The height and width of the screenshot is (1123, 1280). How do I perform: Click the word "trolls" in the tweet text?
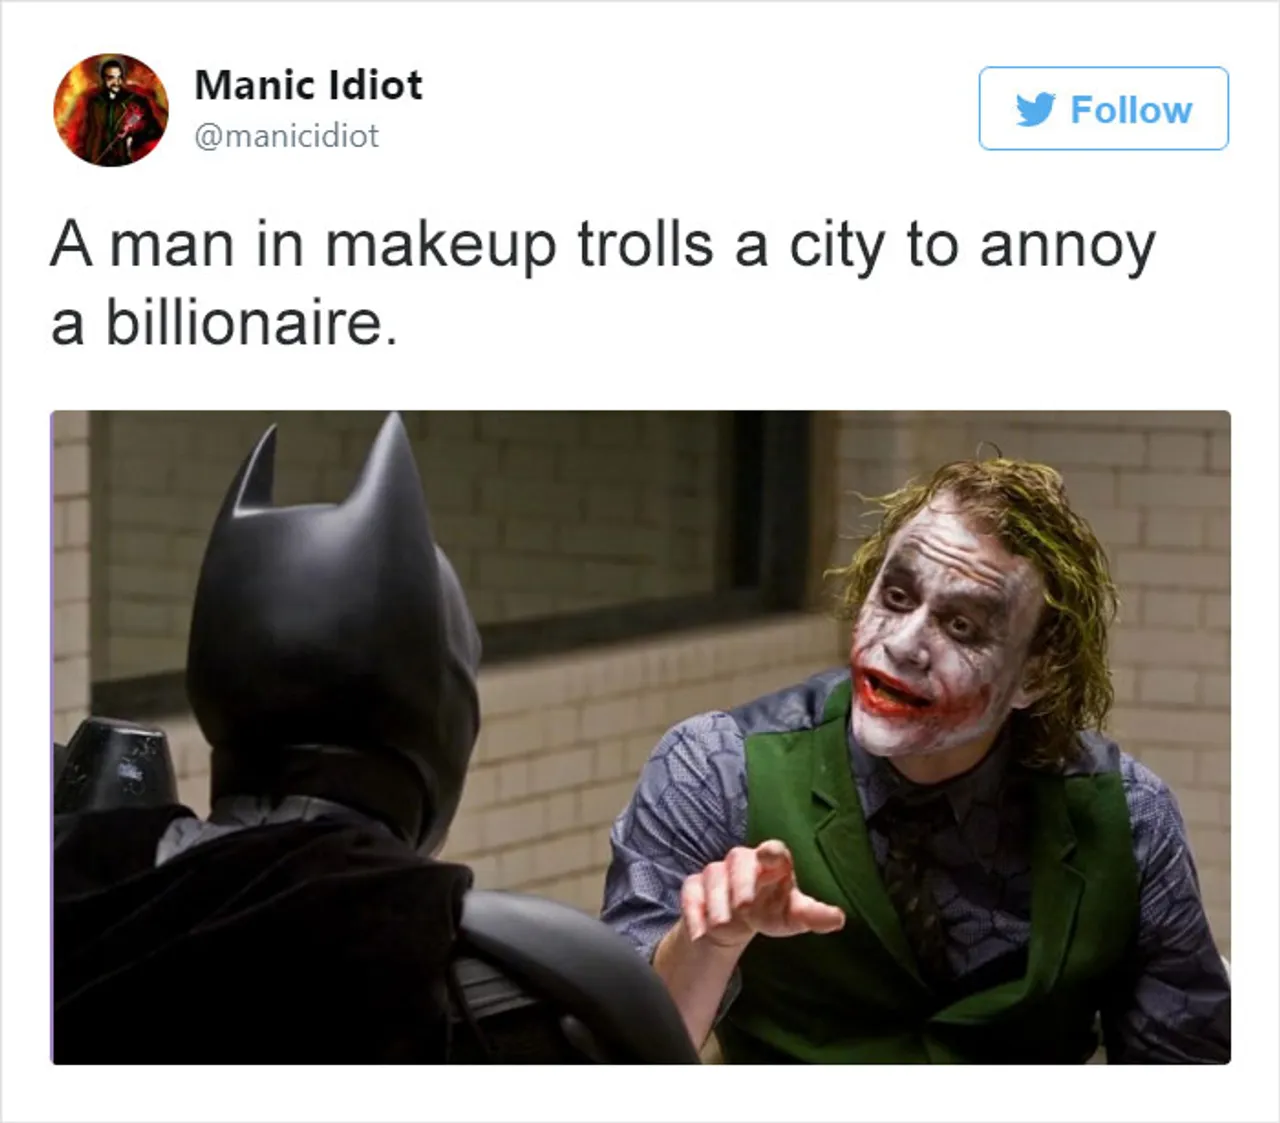point(645,244)
